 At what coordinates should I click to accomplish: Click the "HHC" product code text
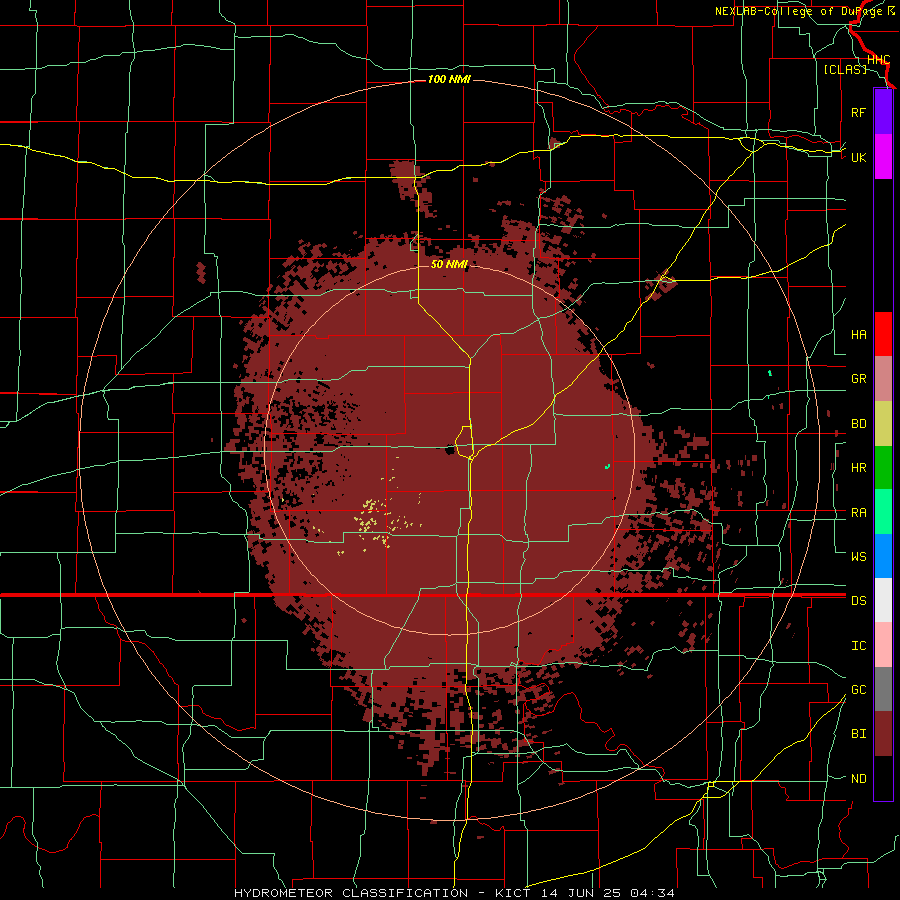(878, 59)
